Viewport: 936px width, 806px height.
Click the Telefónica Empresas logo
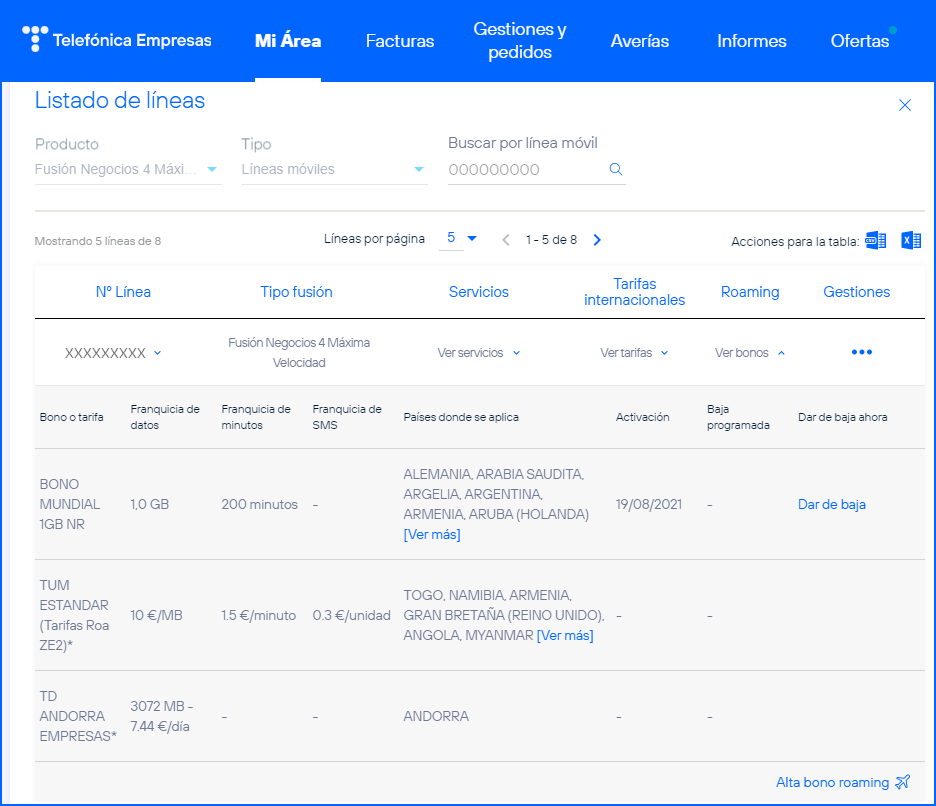[117, 40]
